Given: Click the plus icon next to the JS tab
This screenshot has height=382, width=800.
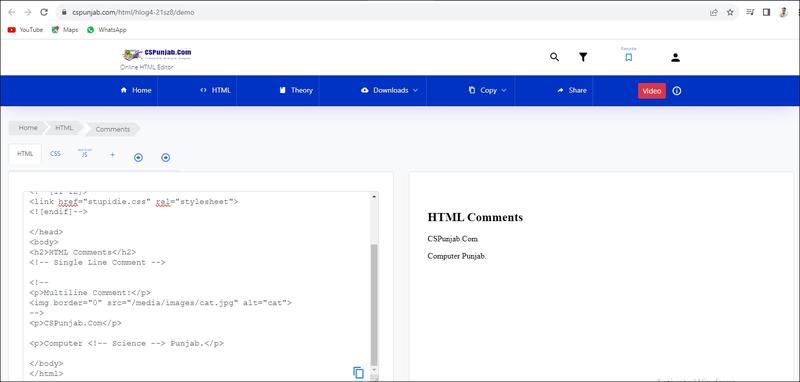Looking at the screenshot, I should pyautogui.click(x=112, y=155).
